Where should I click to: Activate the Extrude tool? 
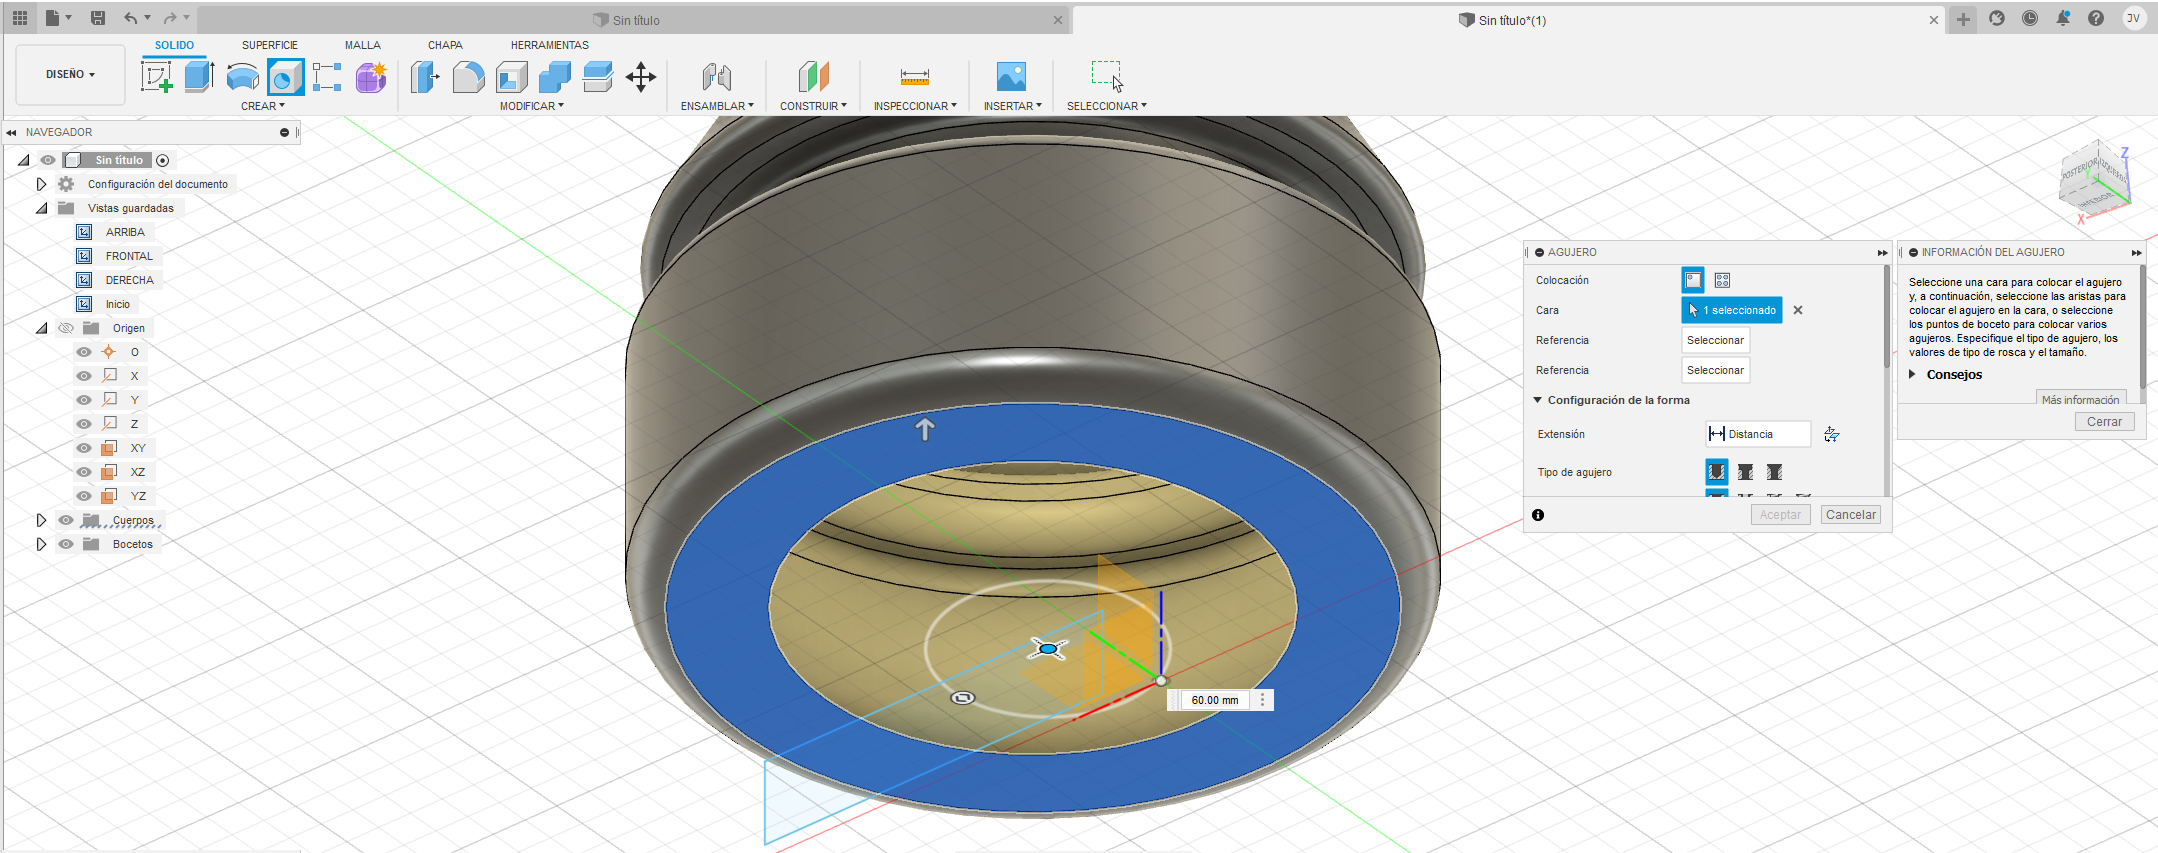pos(200,77)
